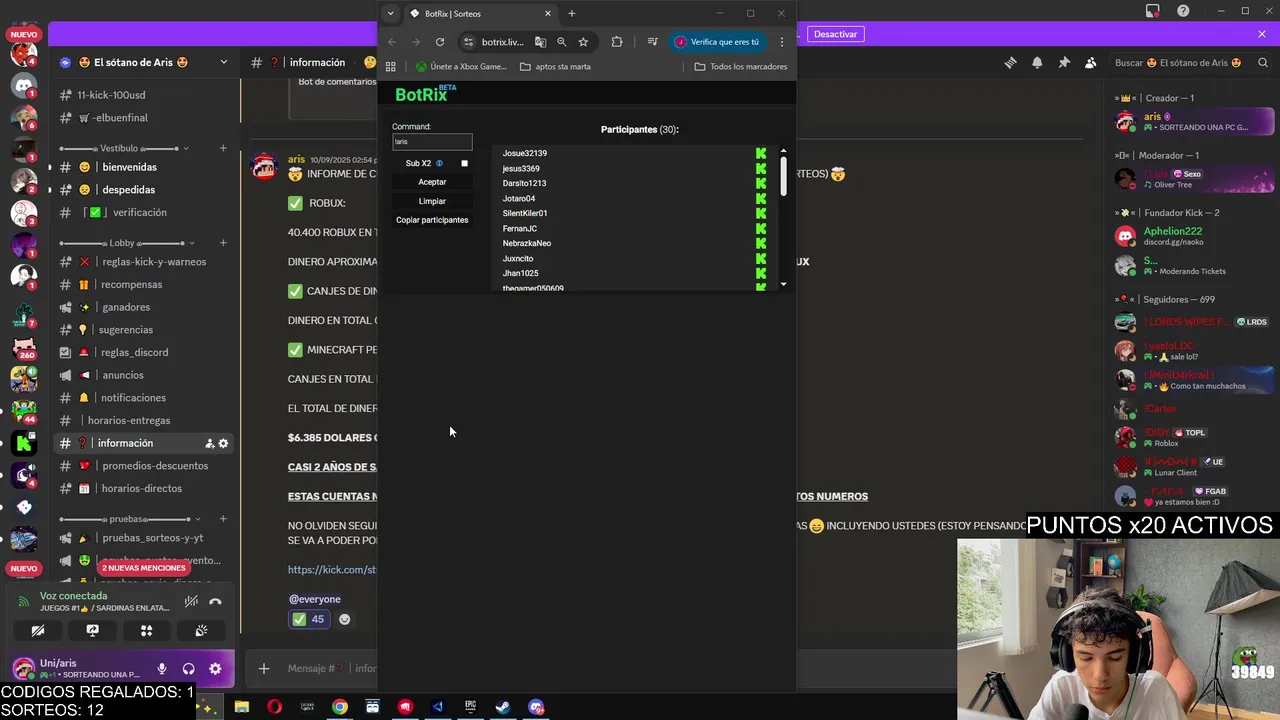Click the participants list scrollbar
Image resolution: width=1280 pixels, height=720 pixels.
pyautogui.click(x=783, y=176)
